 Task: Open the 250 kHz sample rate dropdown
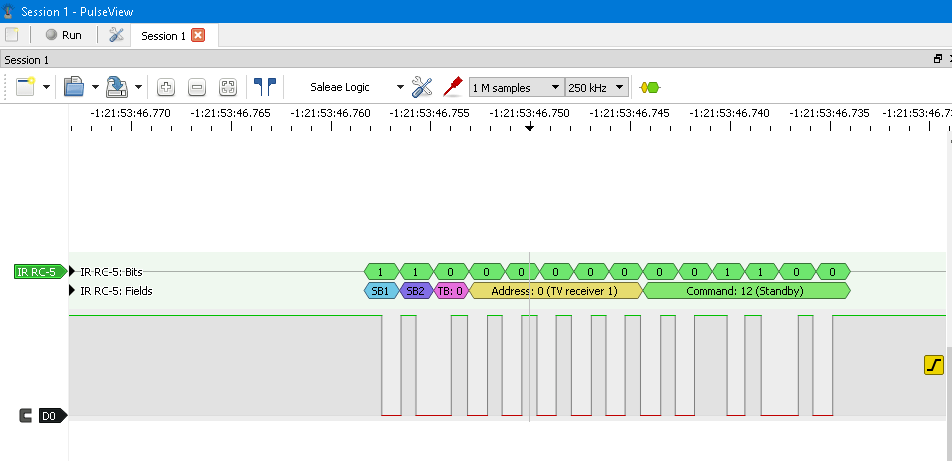[596, 88]
